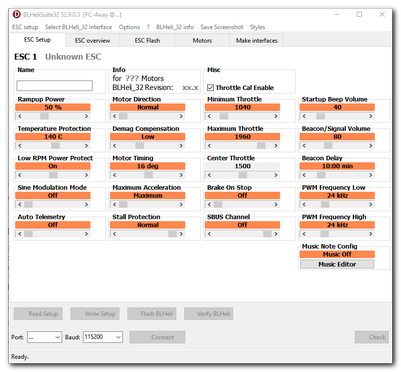
Task: Click the 'Ready.' status bar text
Action: (20, 357)
